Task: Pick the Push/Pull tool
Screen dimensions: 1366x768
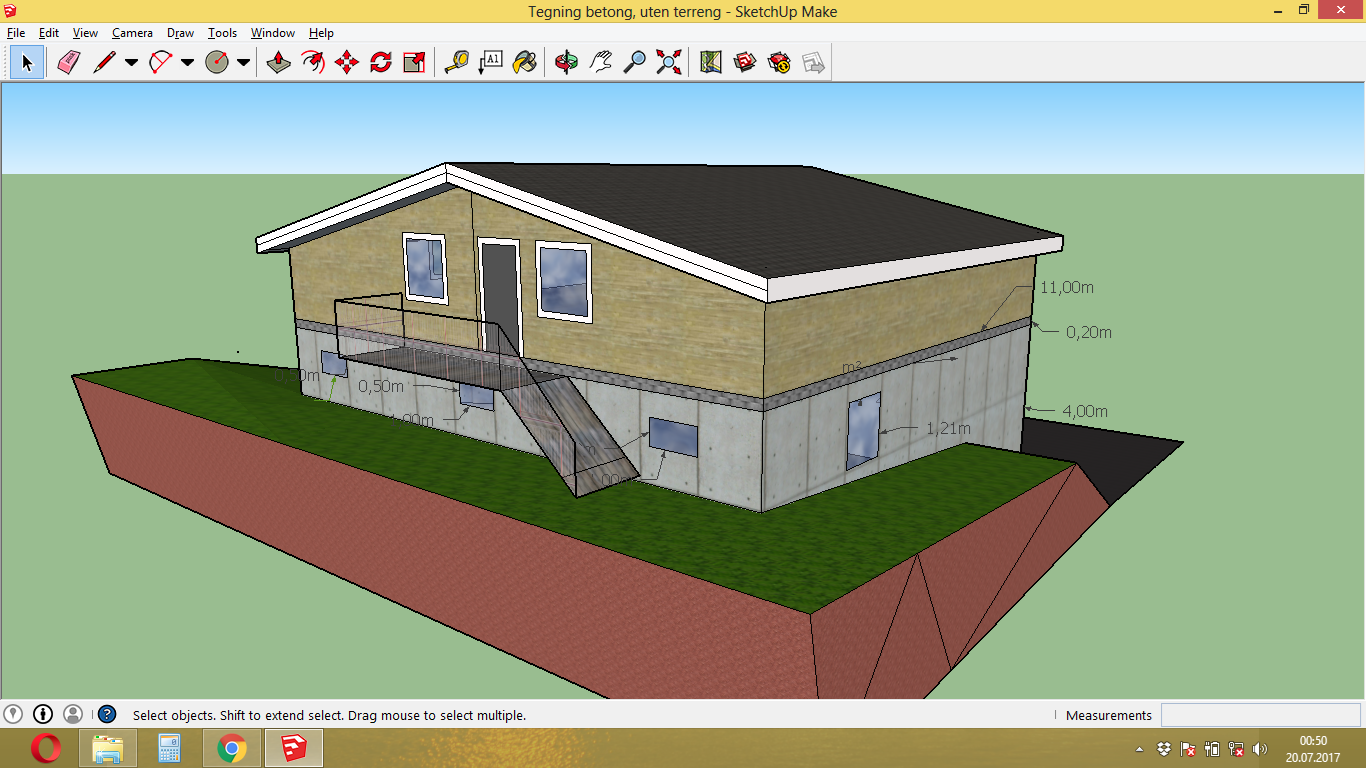Action: click(x=279, y=62)
